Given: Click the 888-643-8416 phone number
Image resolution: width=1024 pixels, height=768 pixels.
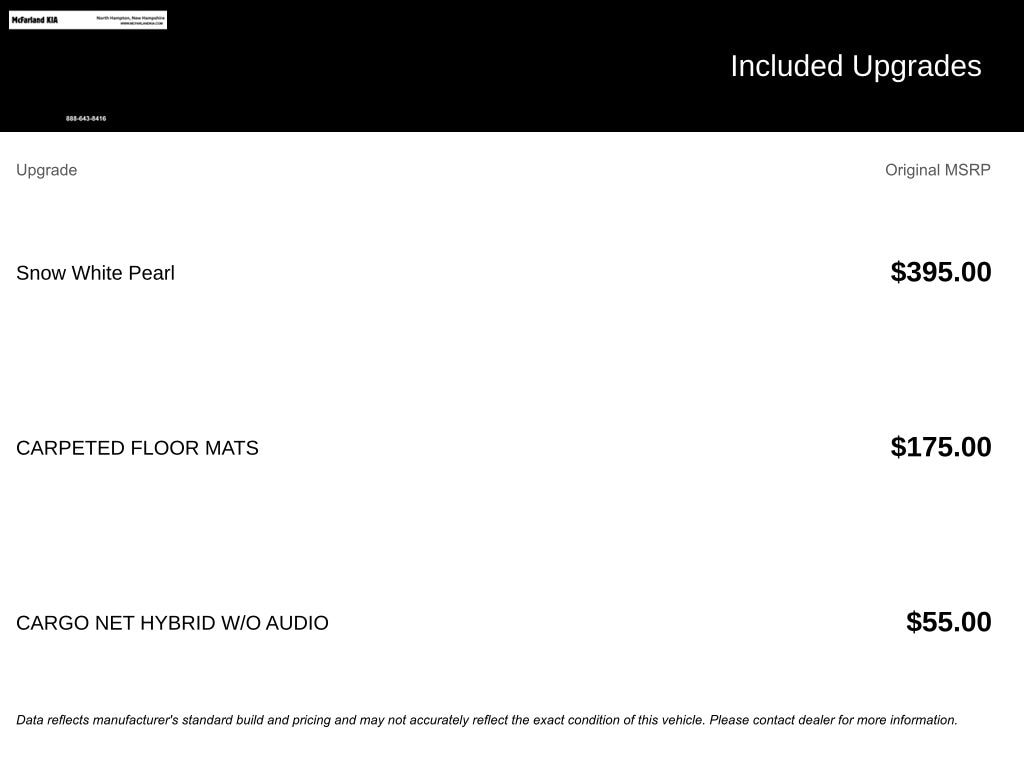Looking at the screenshot, I should (86, 119).
